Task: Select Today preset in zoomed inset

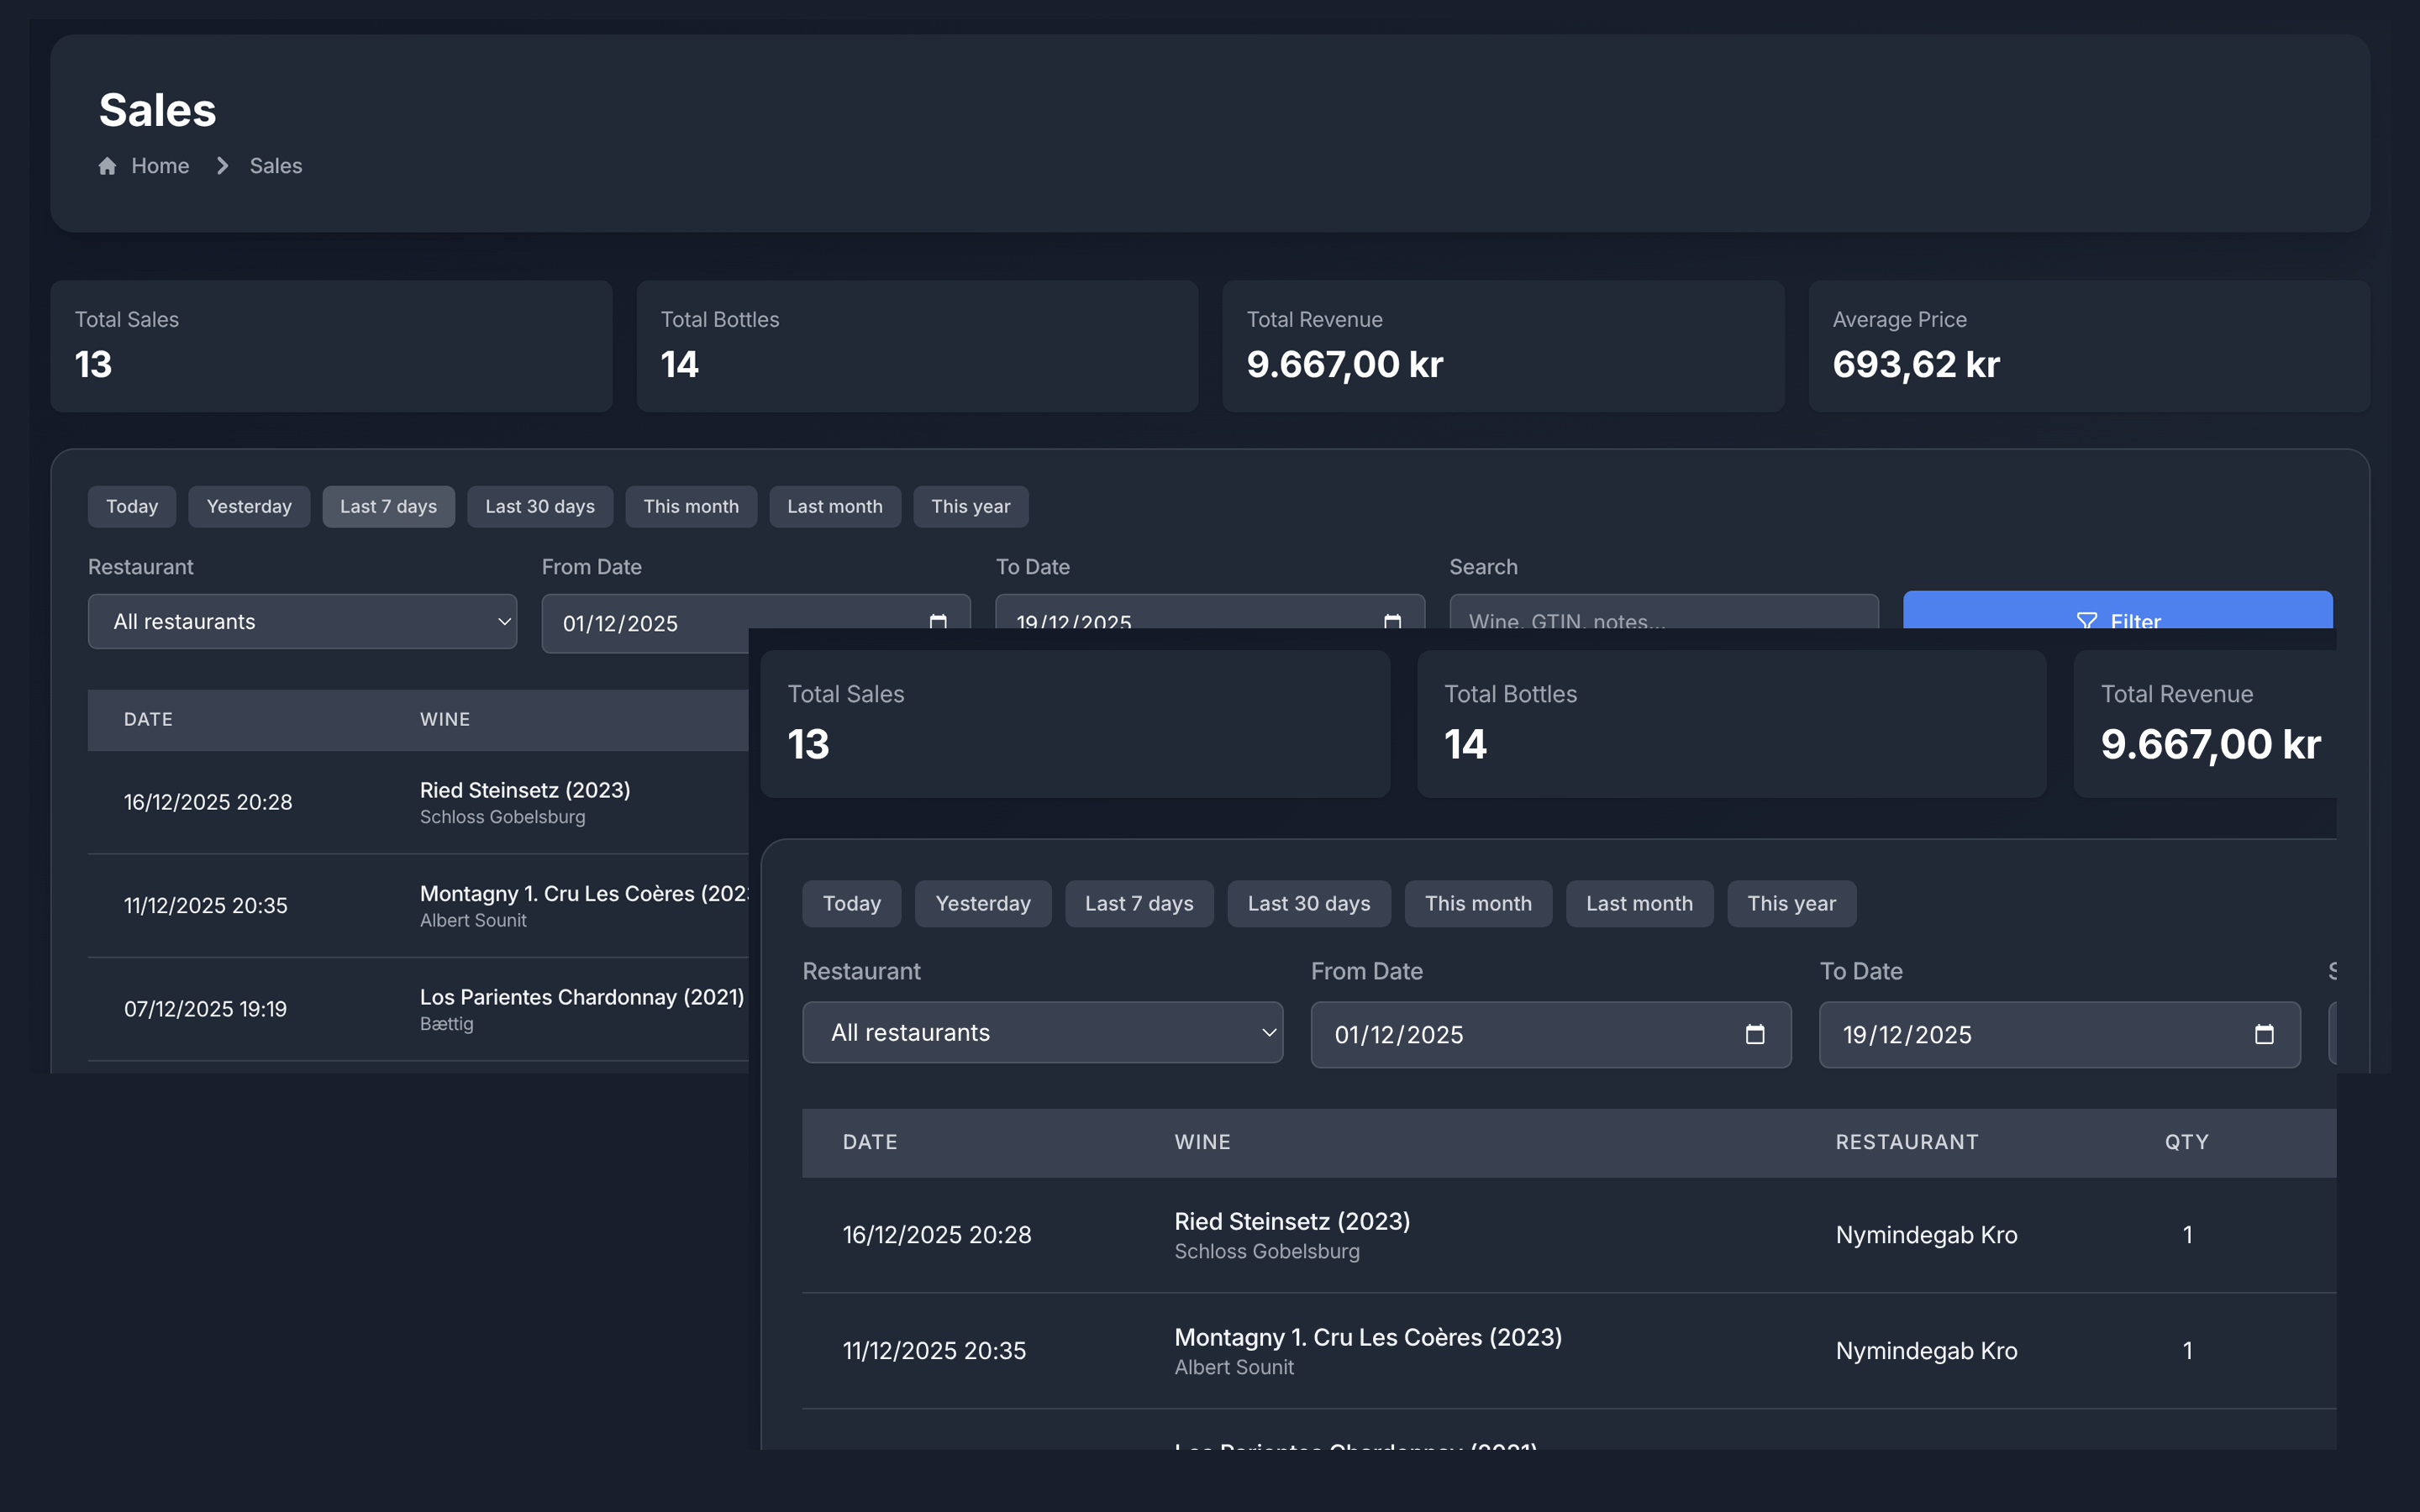Action: [x=852, y=903]
